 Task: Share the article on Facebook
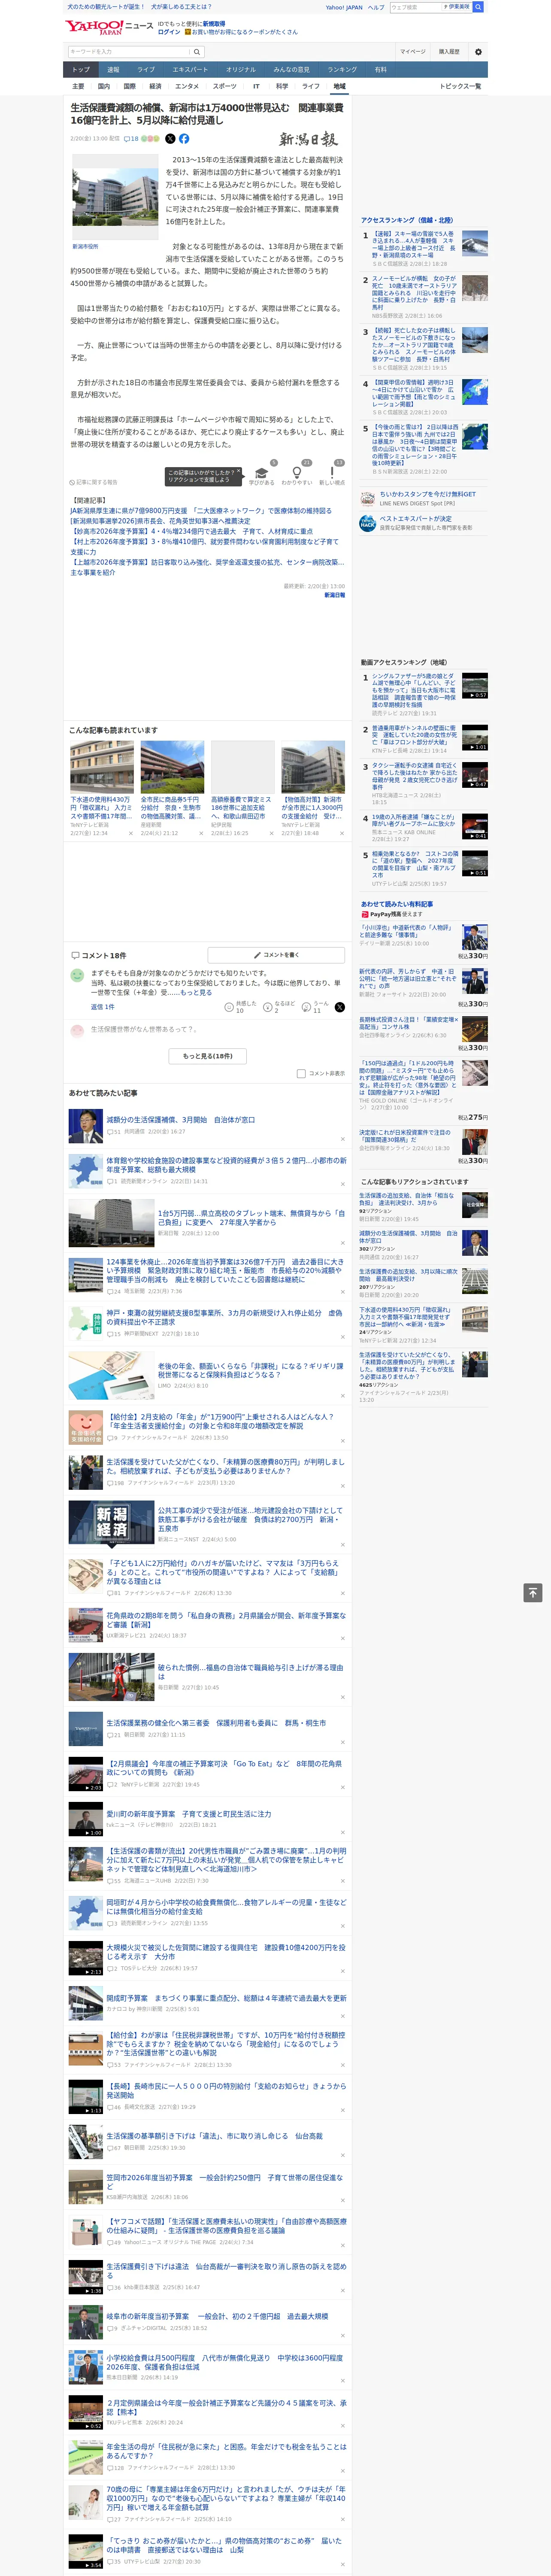click(184, 139)
